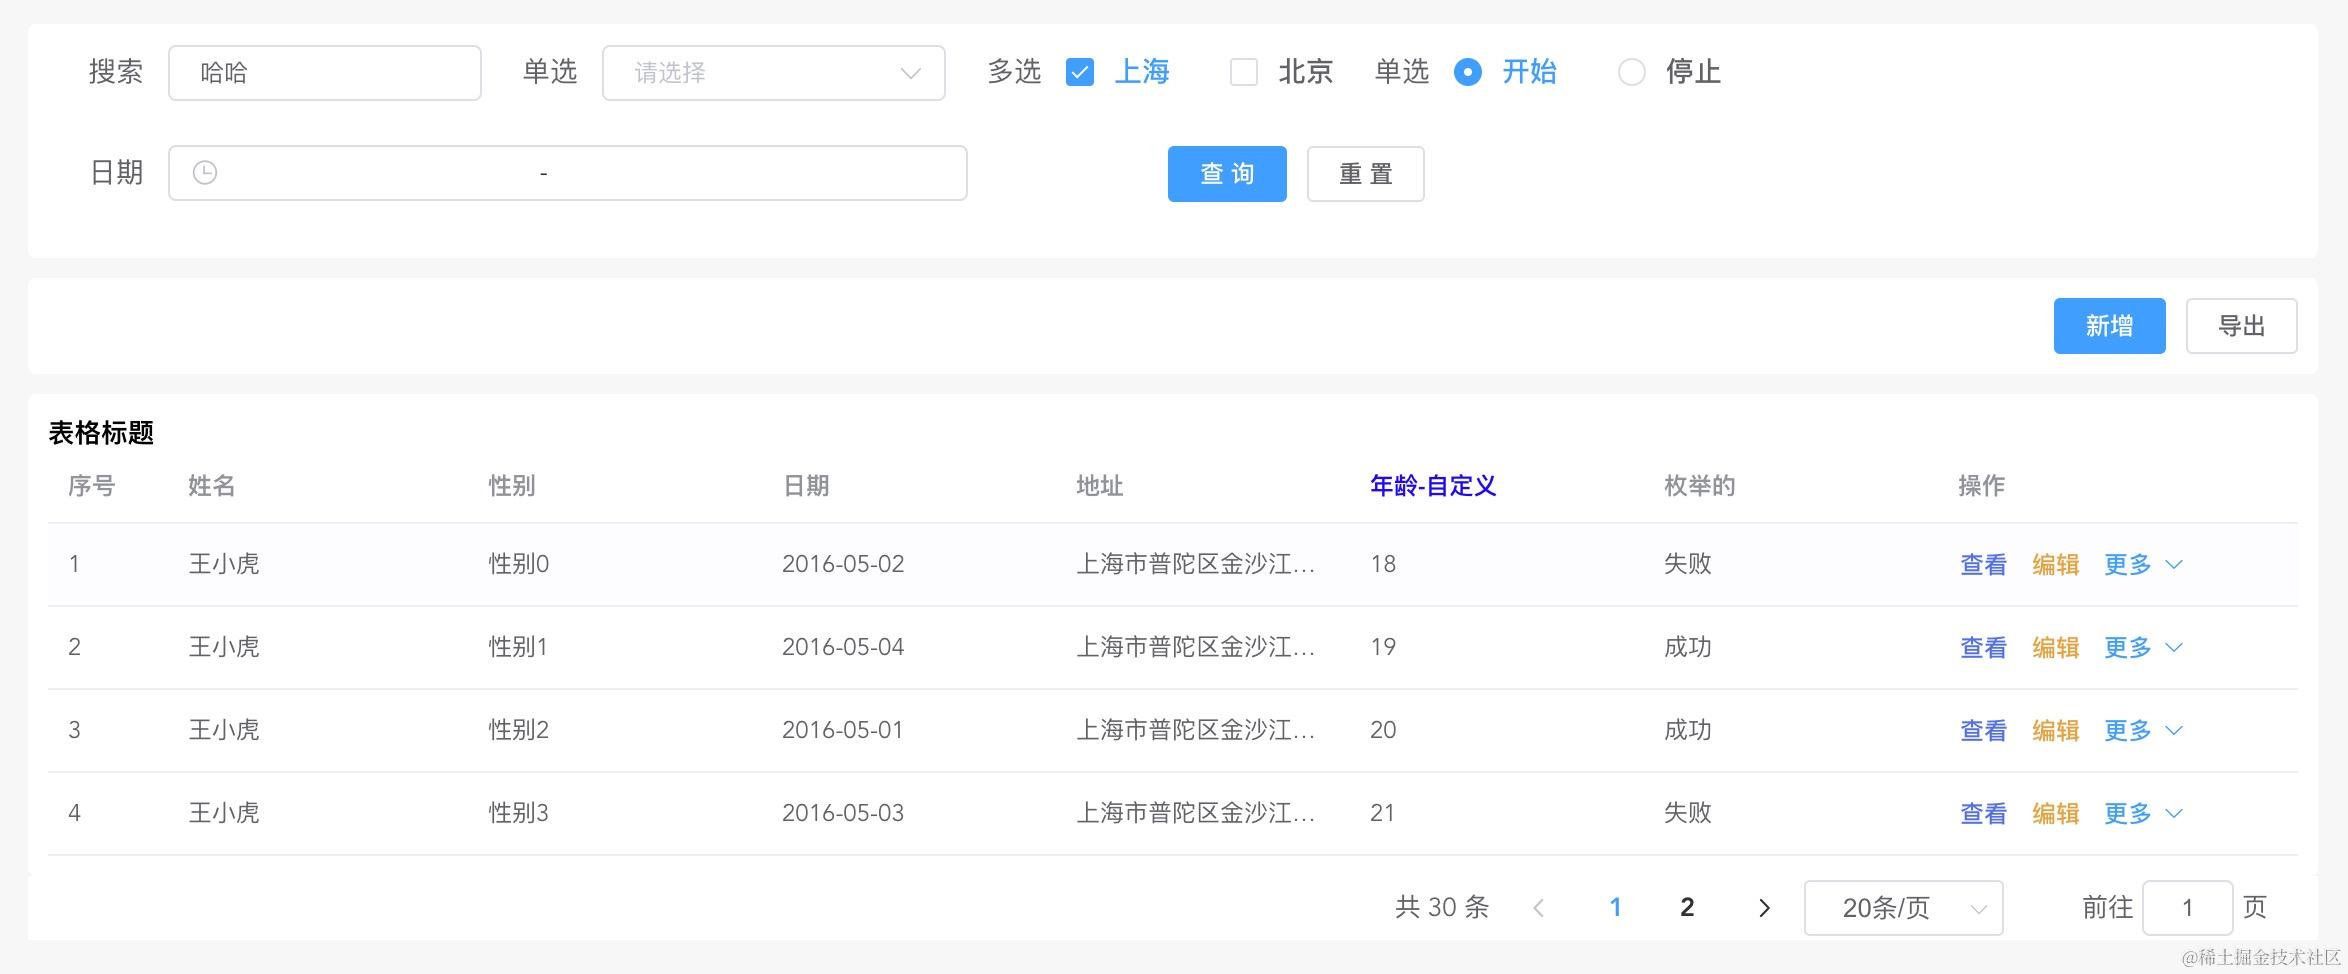Go to page 2 in pagination
Viewport: 2348px width, 974px height.
[1687, 907]
